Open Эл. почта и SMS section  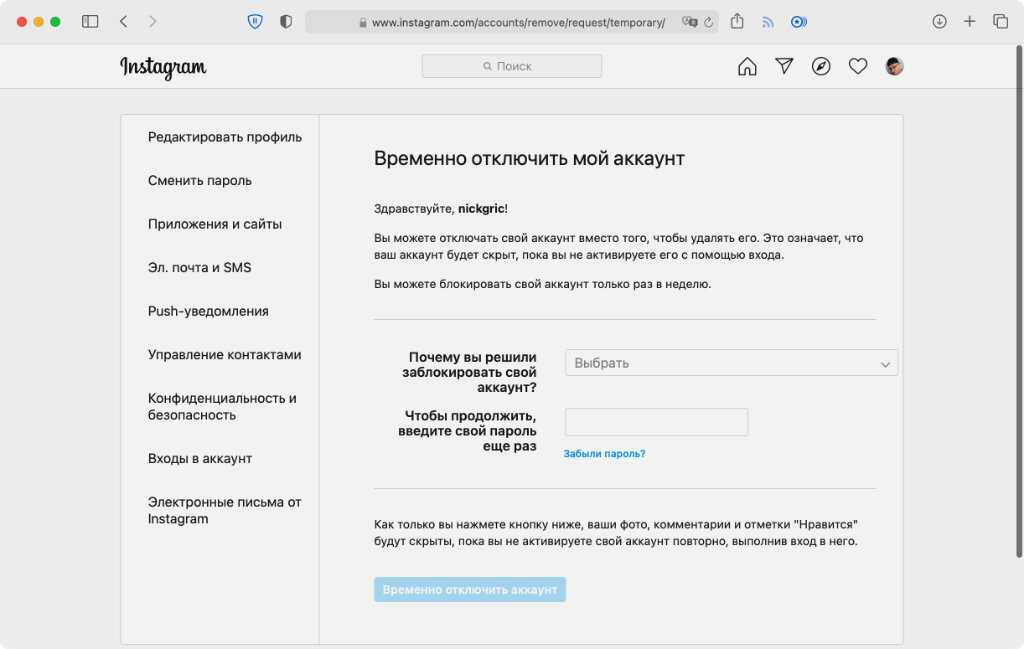(199, 268)
